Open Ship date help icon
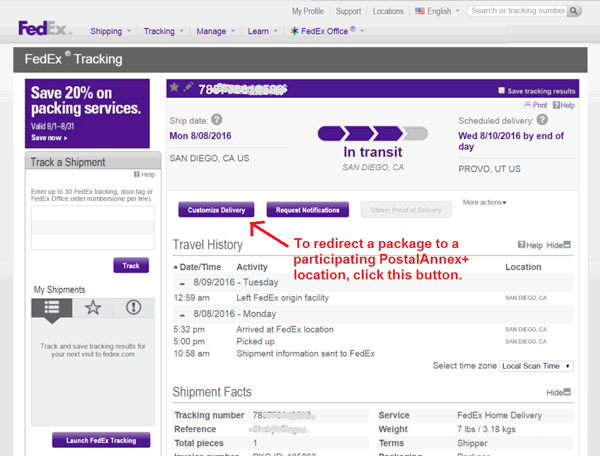The height and width of the screenshot is (456, 600). (x=217, y=120)
